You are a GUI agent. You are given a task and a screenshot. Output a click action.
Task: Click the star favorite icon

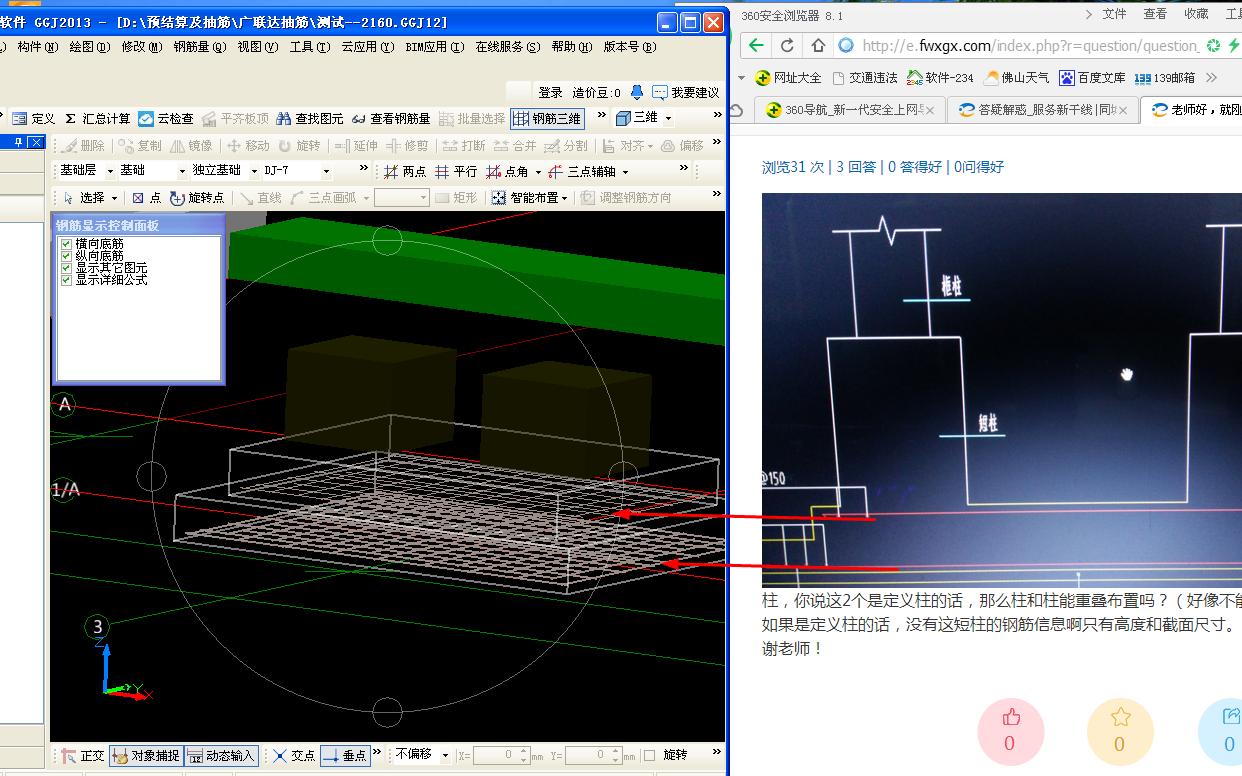point(1120,717)
